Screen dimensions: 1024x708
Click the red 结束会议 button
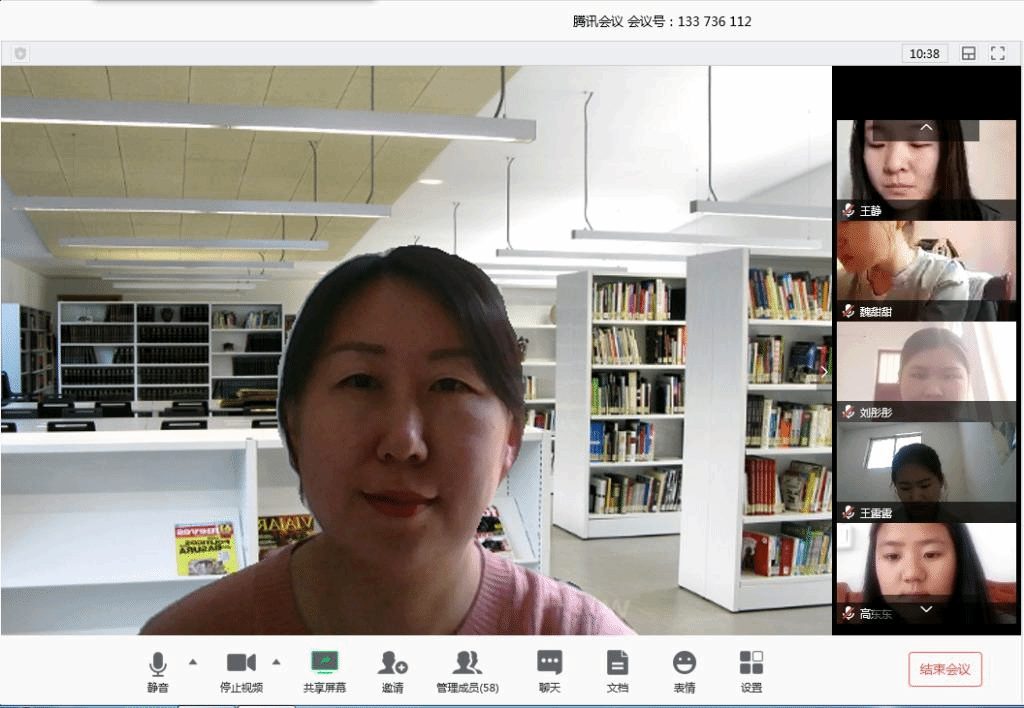[x=945, y=669]
